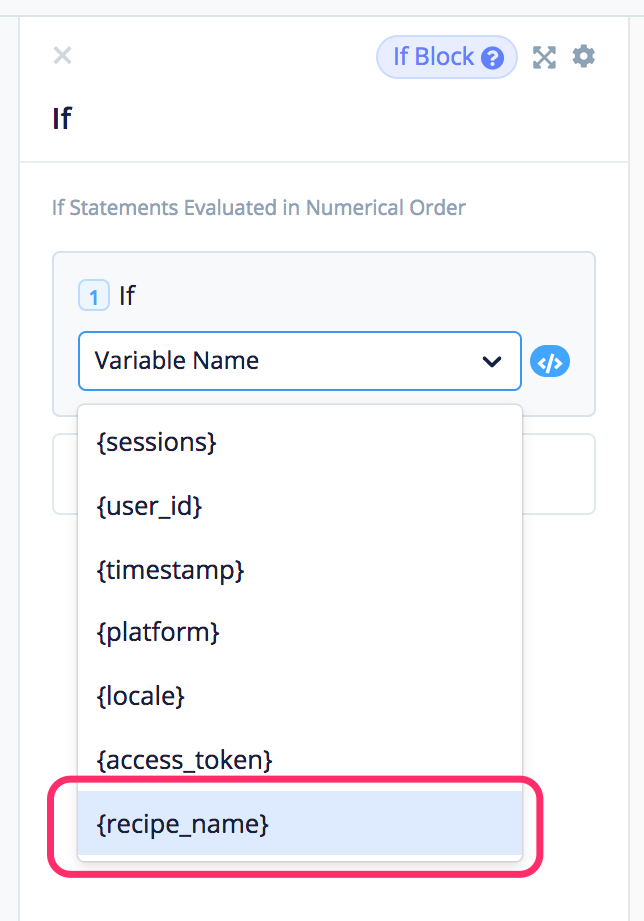644x921 pixels.
Task: Collapse the dropdown using the chevron arrow
Action: (x=492, y=361)
